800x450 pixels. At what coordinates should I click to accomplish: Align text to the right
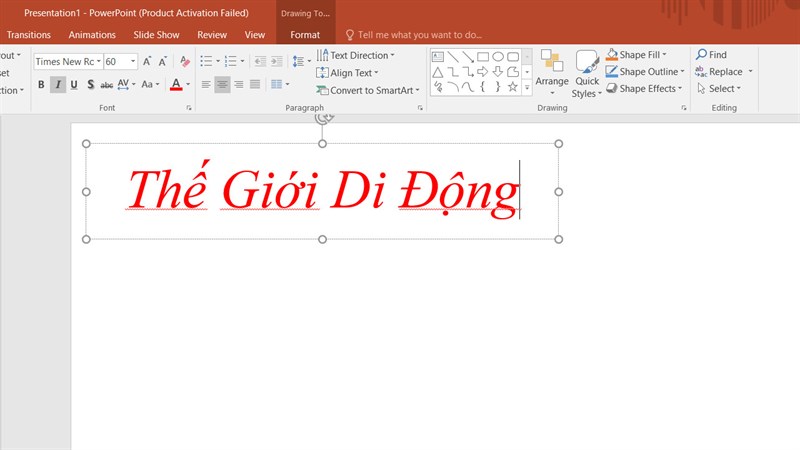(x=239, y=85)
